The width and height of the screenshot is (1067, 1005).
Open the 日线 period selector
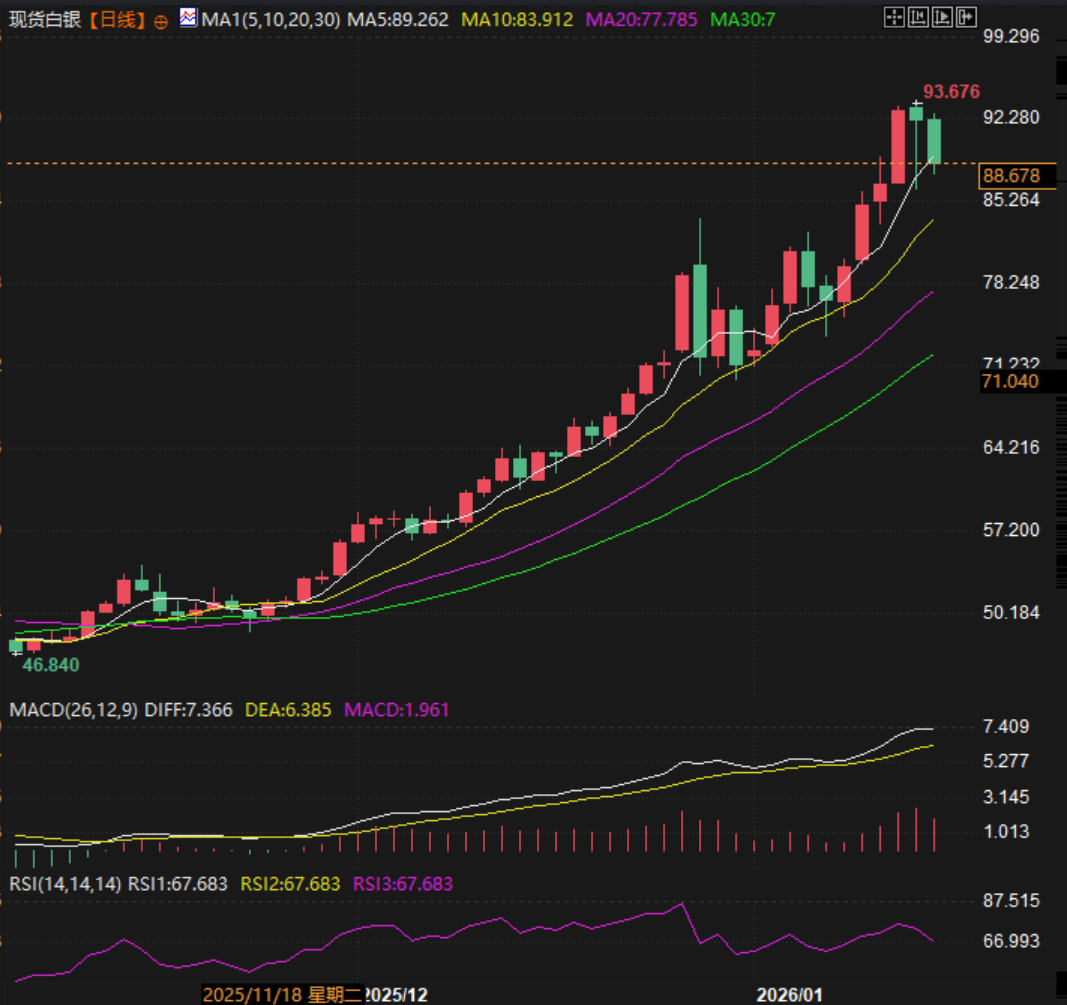click(x=117, y=19)
